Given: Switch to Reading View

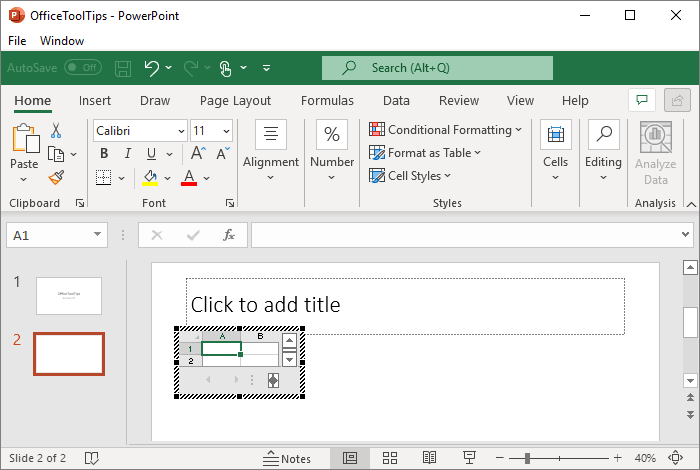Looking at the screenshot, I should click(429, 458).
